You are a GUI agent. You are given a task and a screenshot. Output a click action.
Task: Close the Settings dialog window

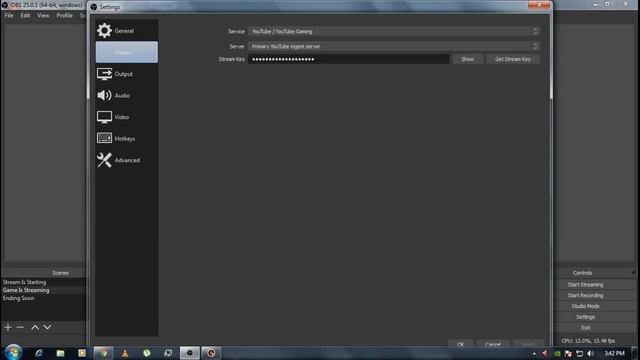tap(539, 5)
